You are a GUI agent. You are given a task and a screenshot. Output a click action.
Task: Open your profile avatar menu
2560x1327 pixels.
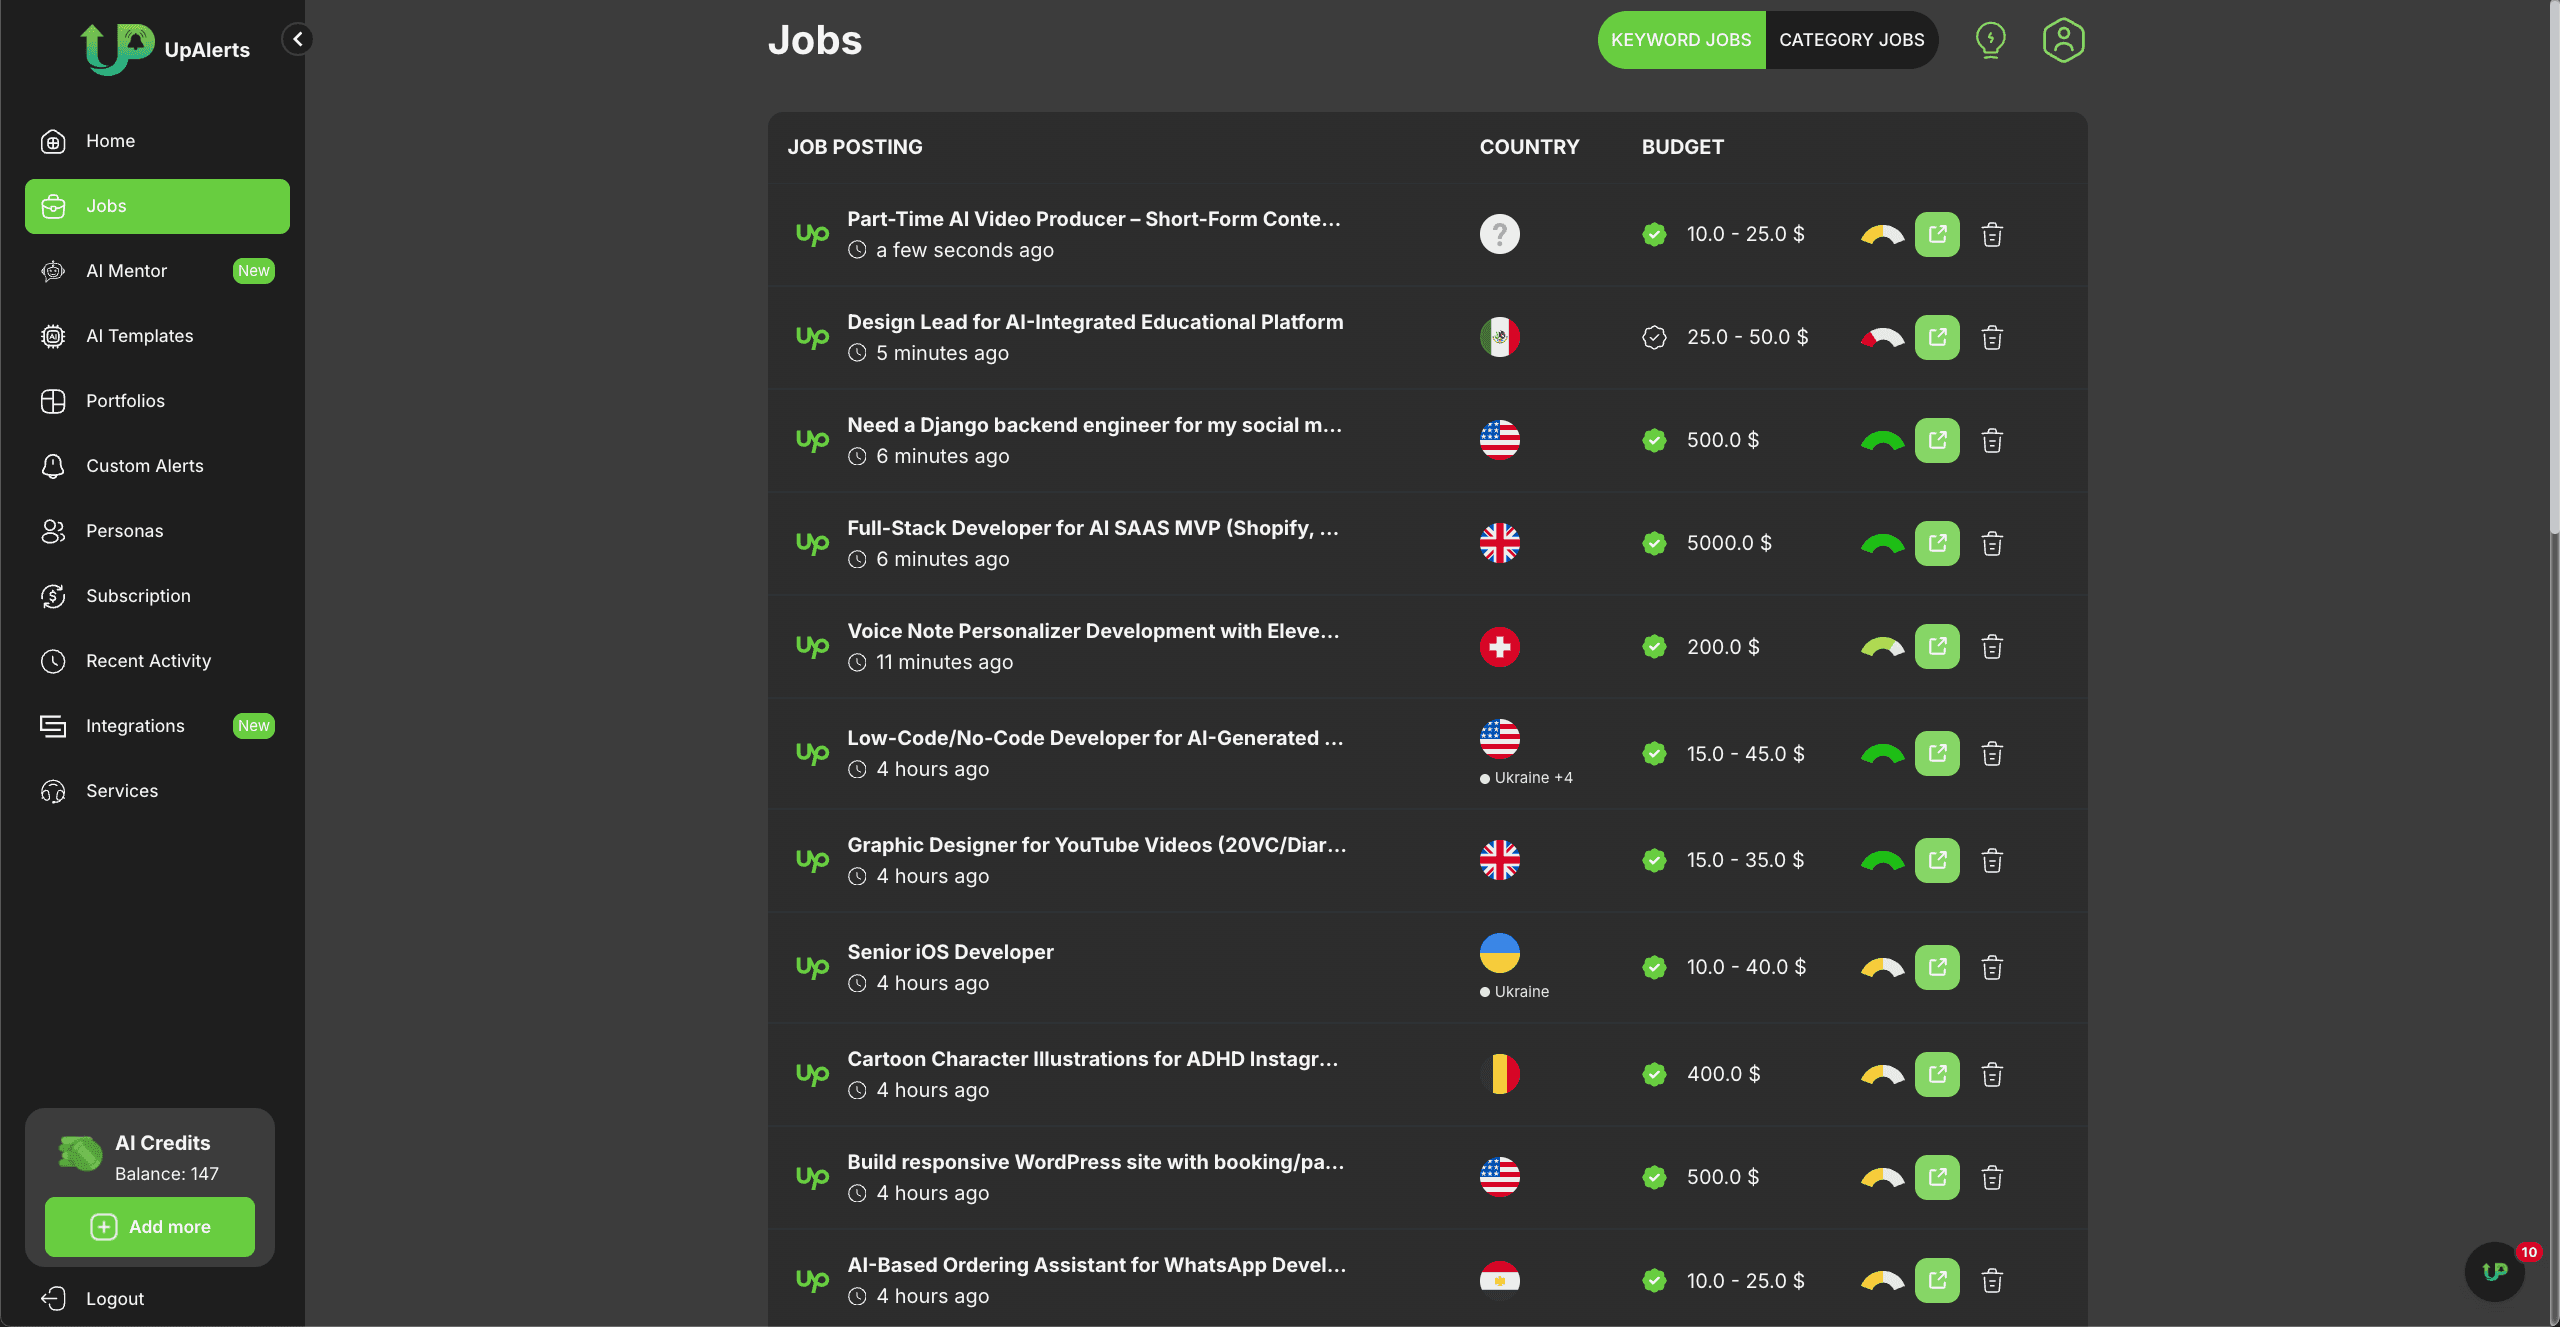pos(2064,40)
